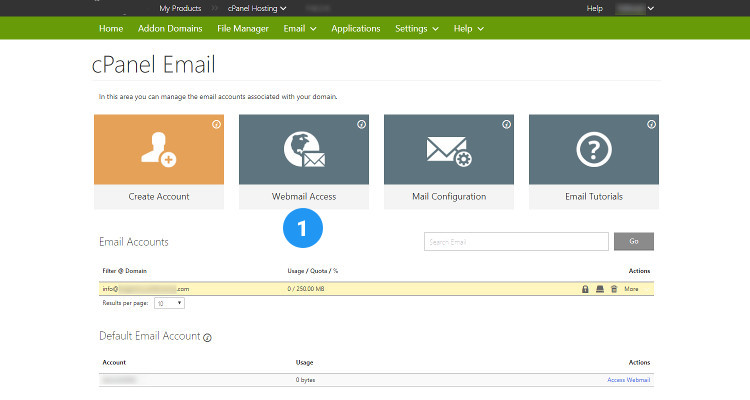
Task: Click the 0 / 250.00 MB usage value
Action: [306, 289]
